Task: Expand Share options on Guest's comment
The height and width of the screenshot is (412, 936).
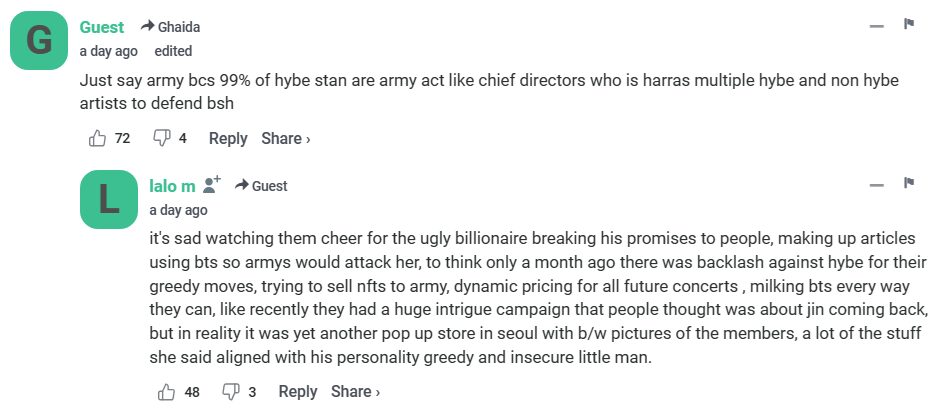Action: click(x=286, y=139)
